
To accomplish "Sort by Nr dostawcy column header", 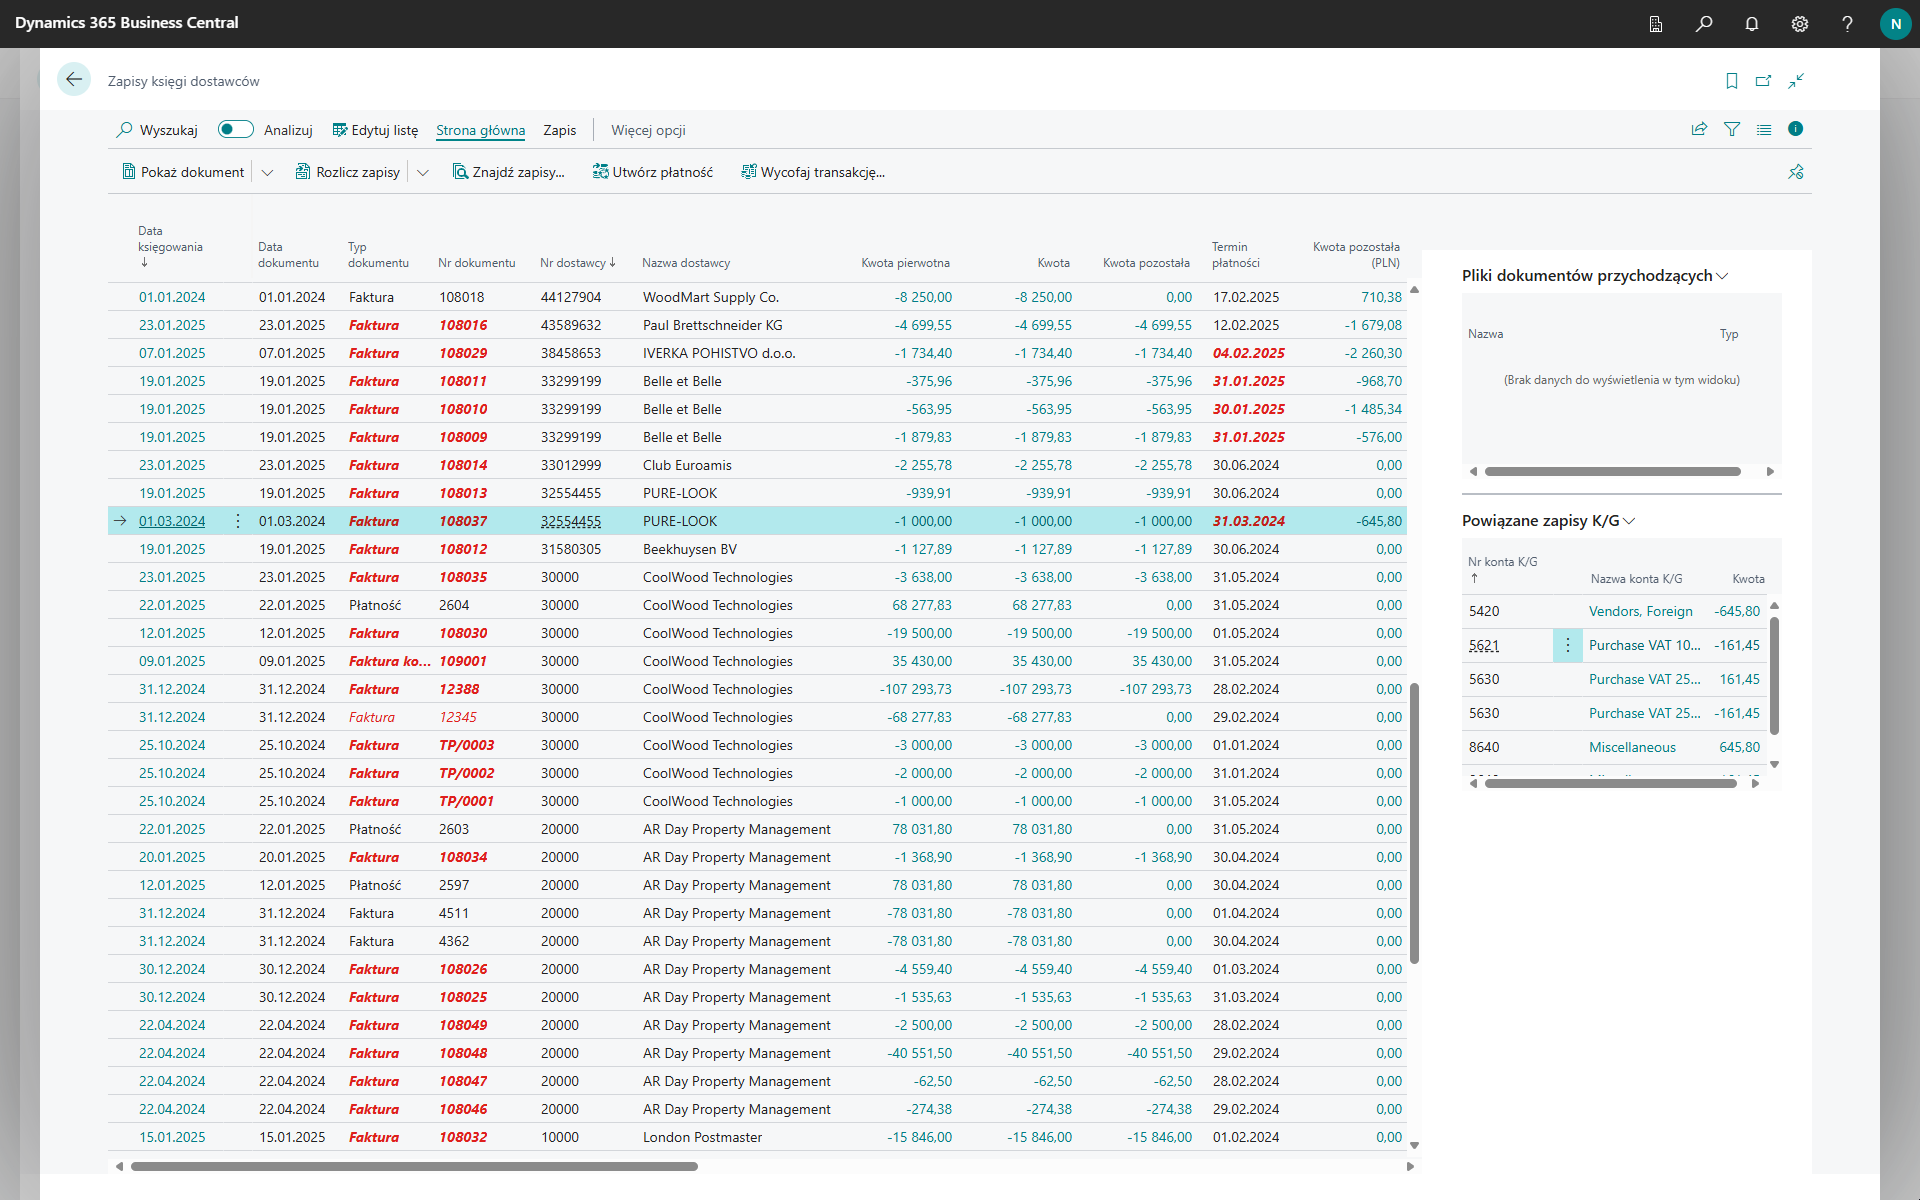I will tap(578, 263).
